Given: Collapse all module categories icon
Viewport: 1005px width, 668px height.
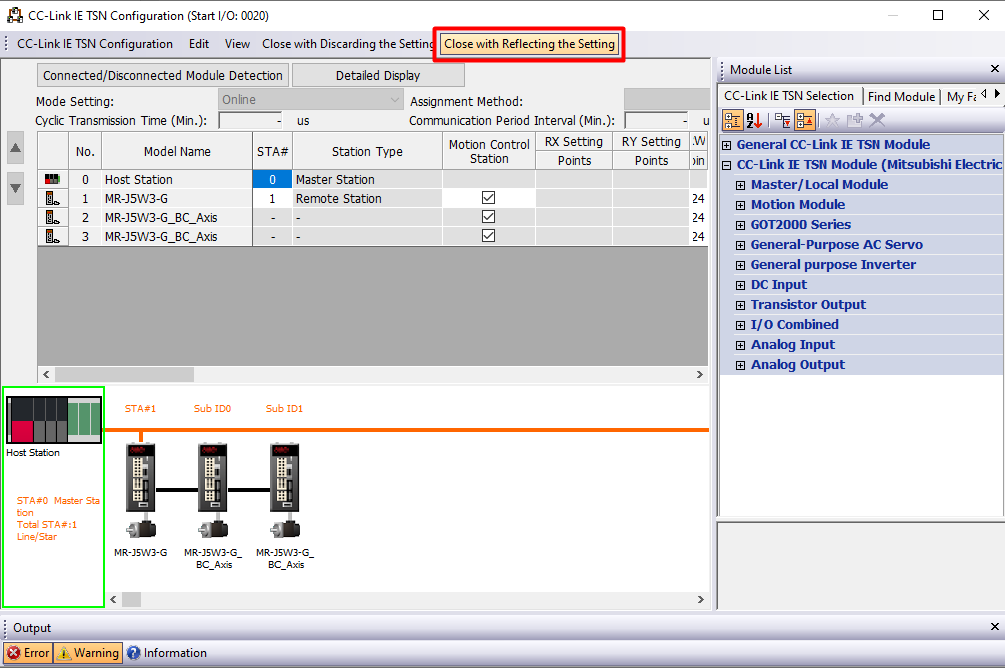Looking at the screenshot, I should point(804,120).
